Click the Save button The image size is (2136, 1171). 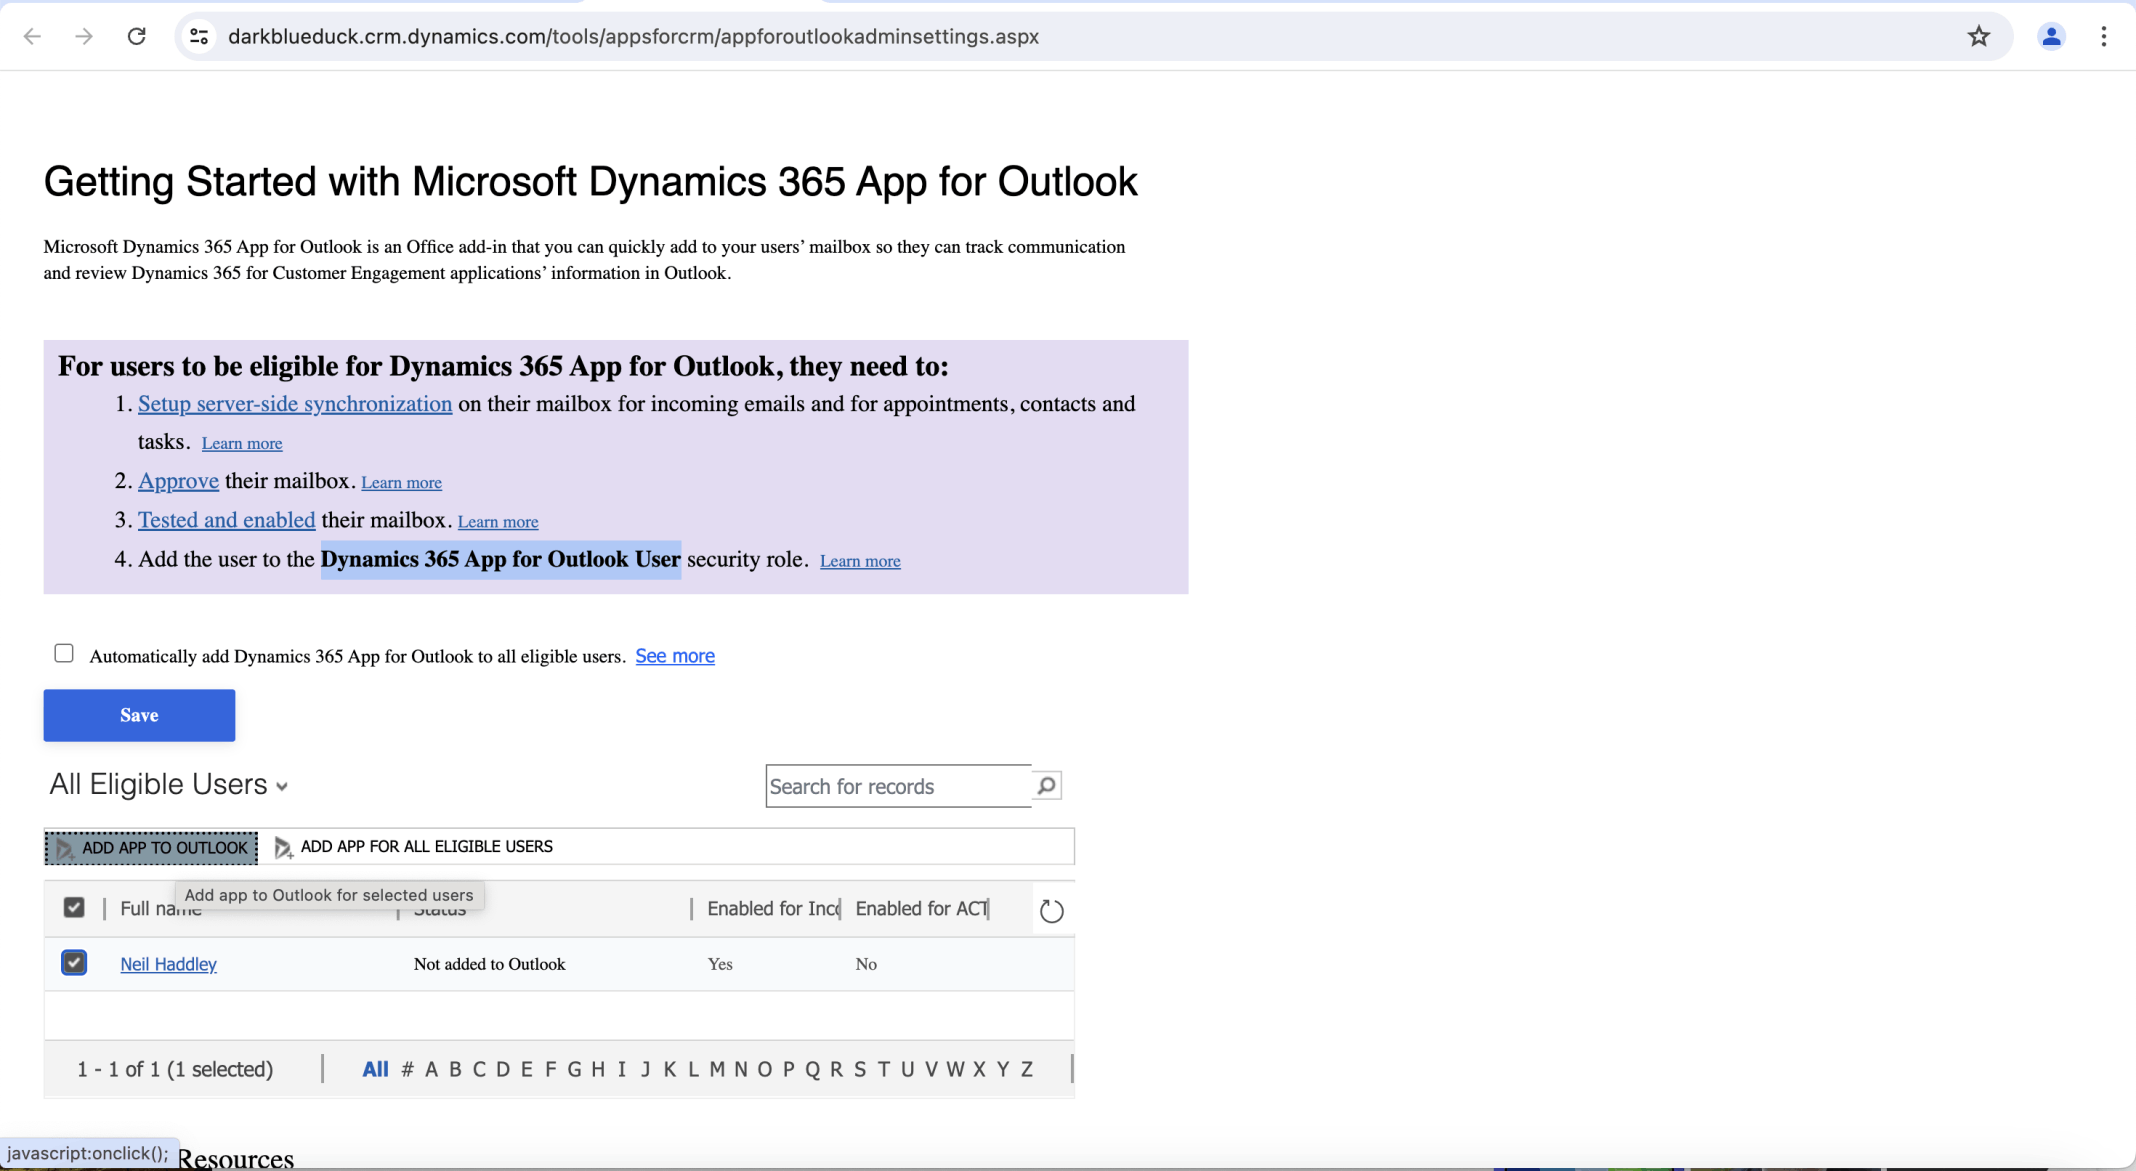pos(138,714)
